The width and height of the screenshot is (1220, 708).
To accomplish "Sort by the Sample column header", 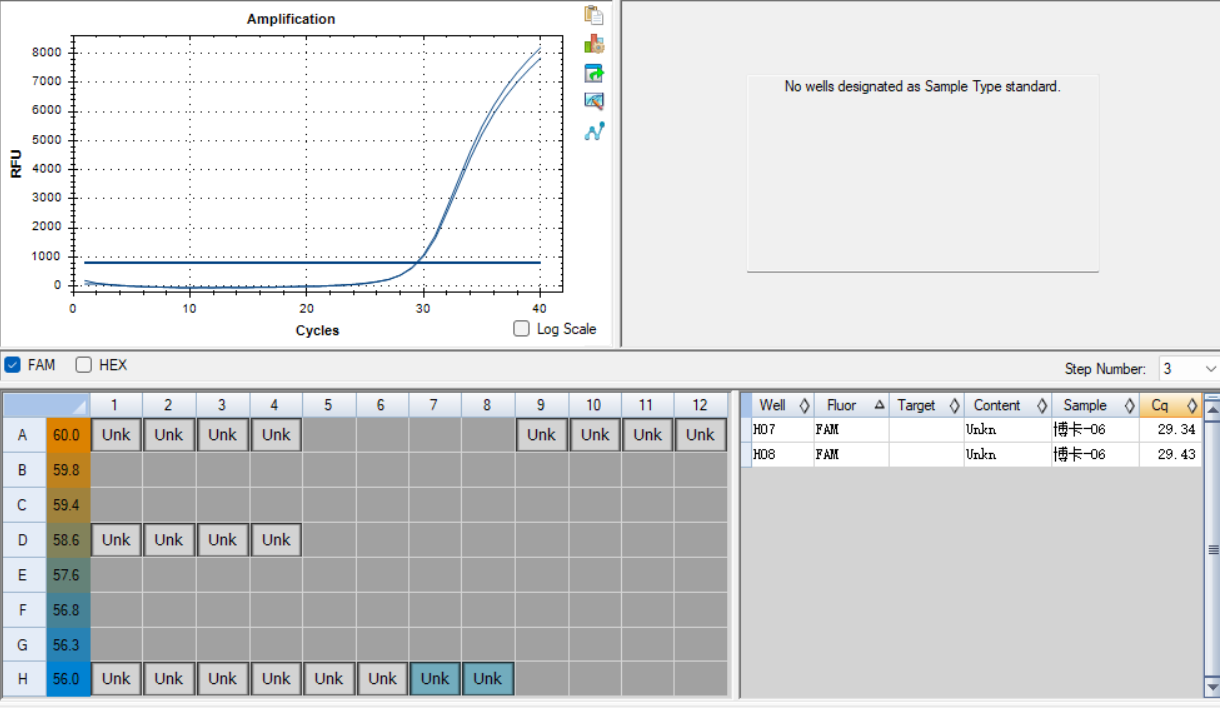I will point(1095,405).
